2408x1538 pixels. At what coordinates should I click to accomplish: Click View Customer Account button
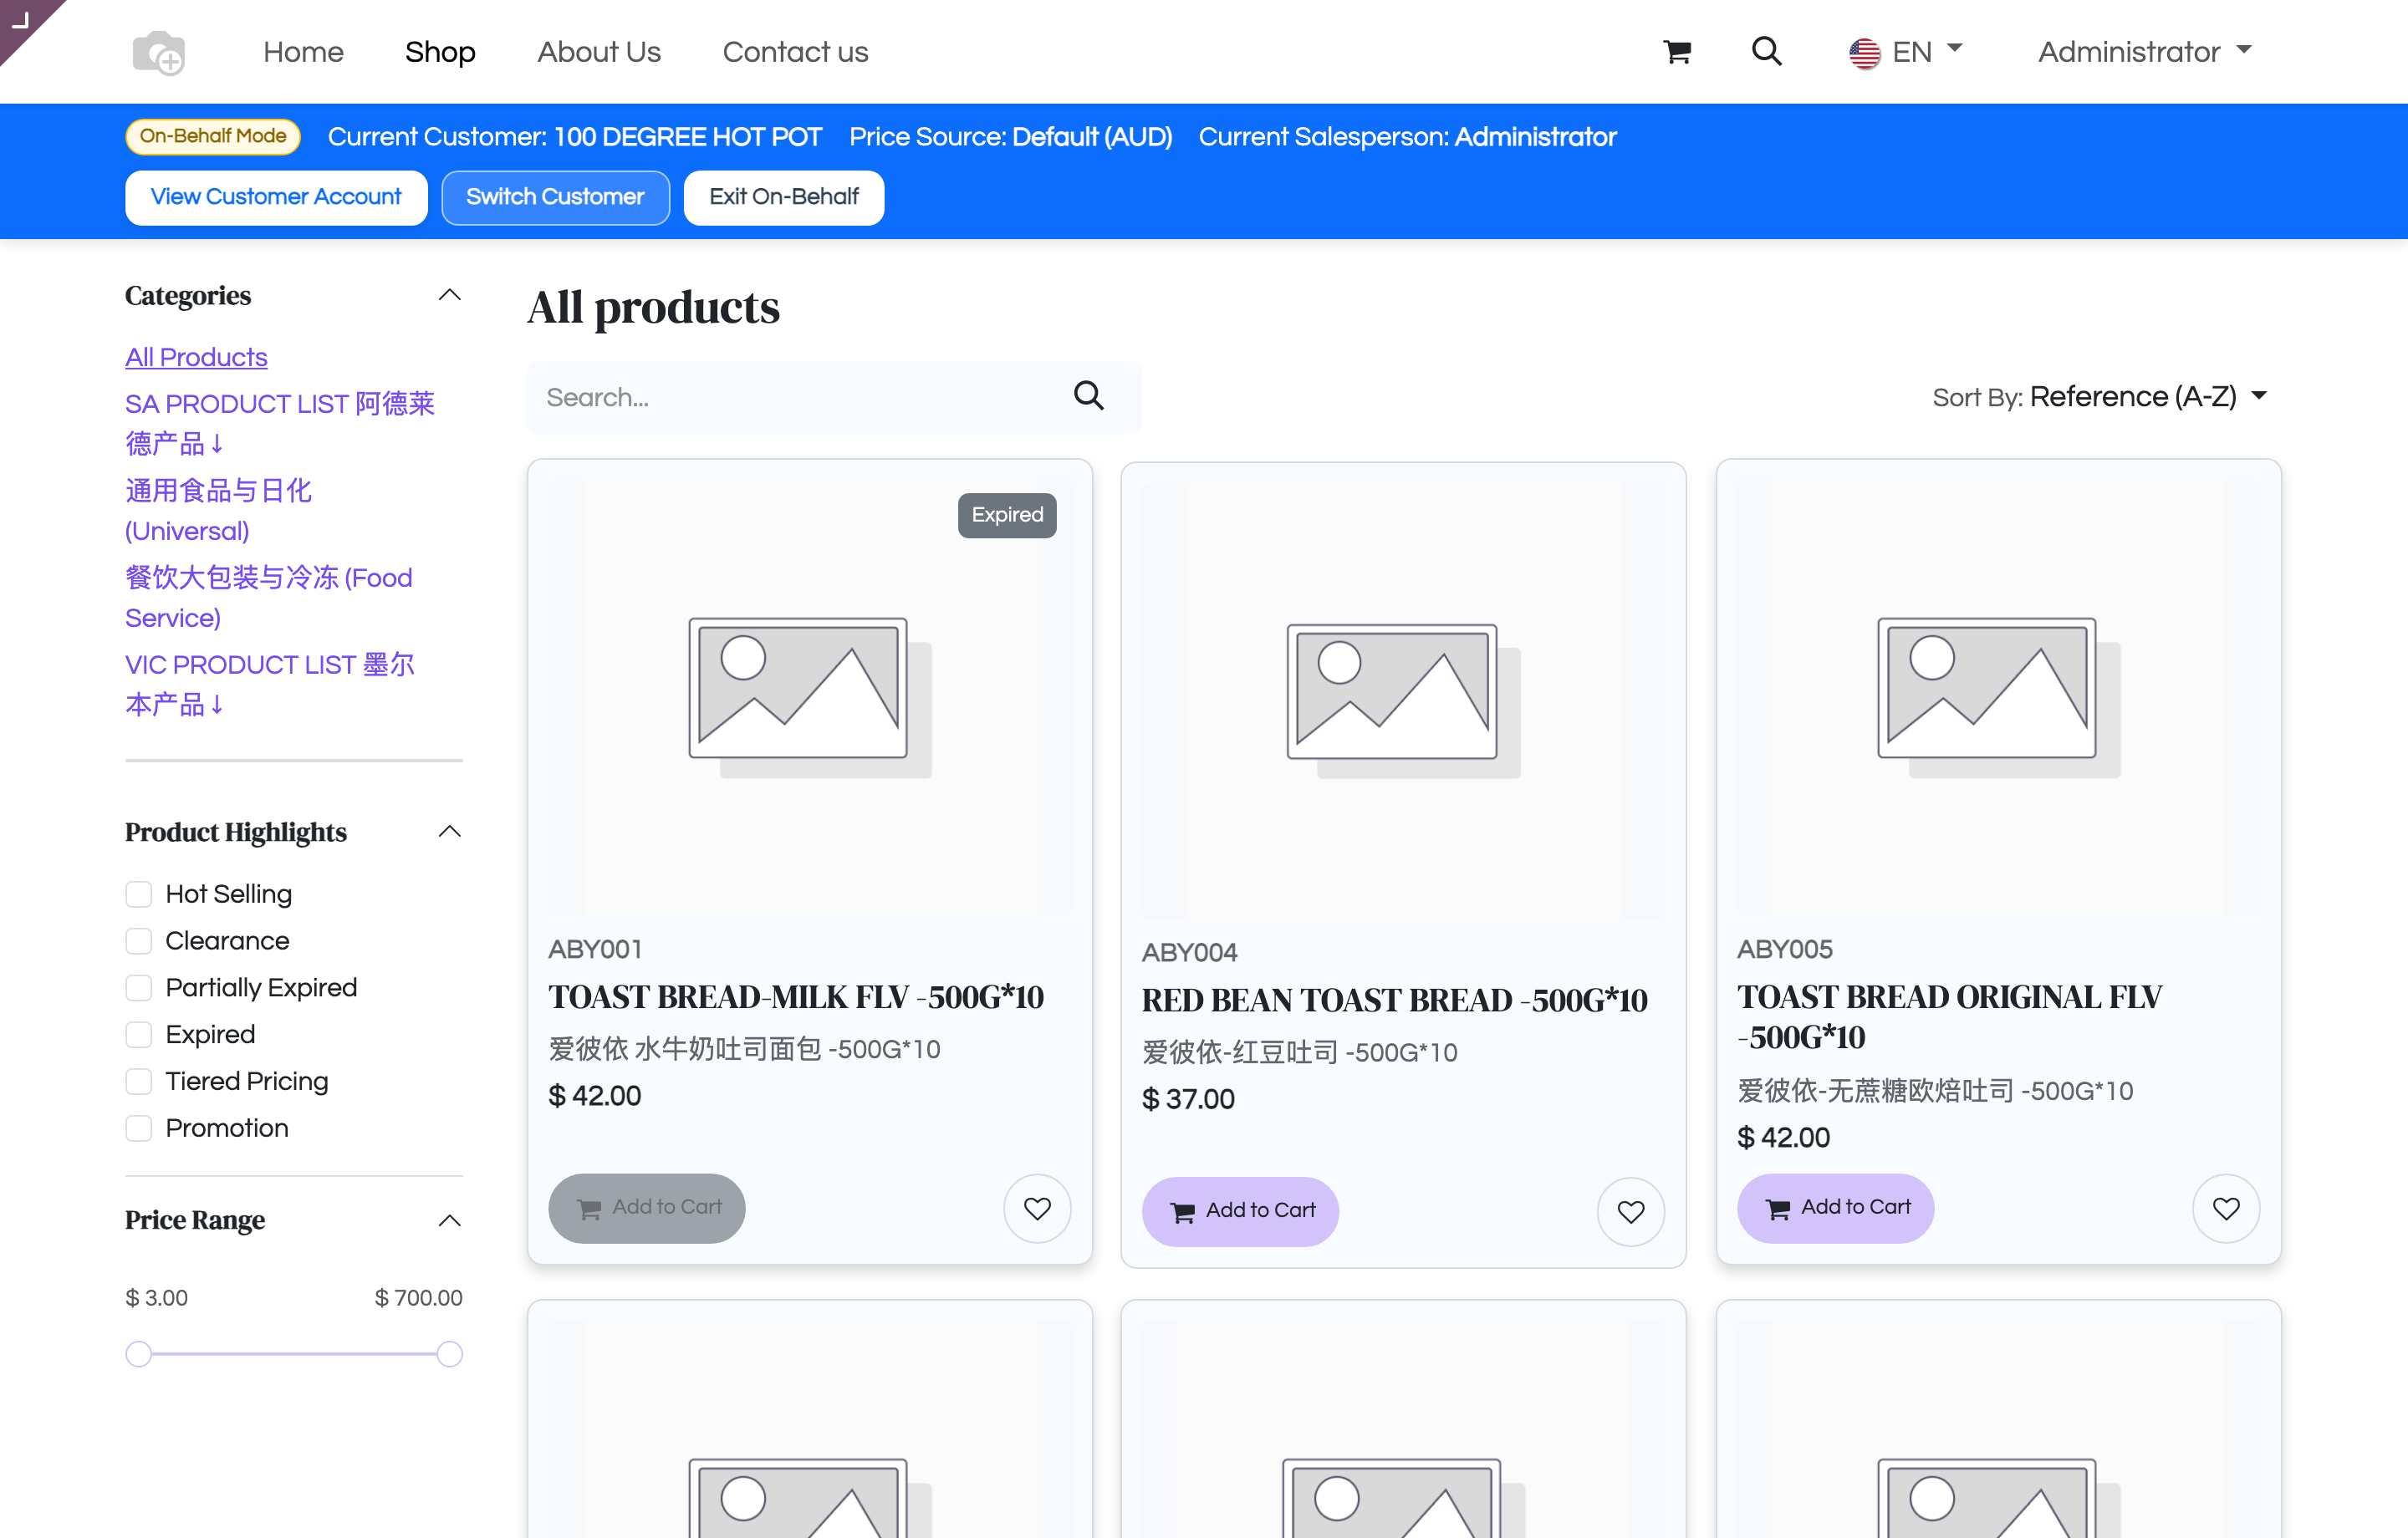coord(276,197)
